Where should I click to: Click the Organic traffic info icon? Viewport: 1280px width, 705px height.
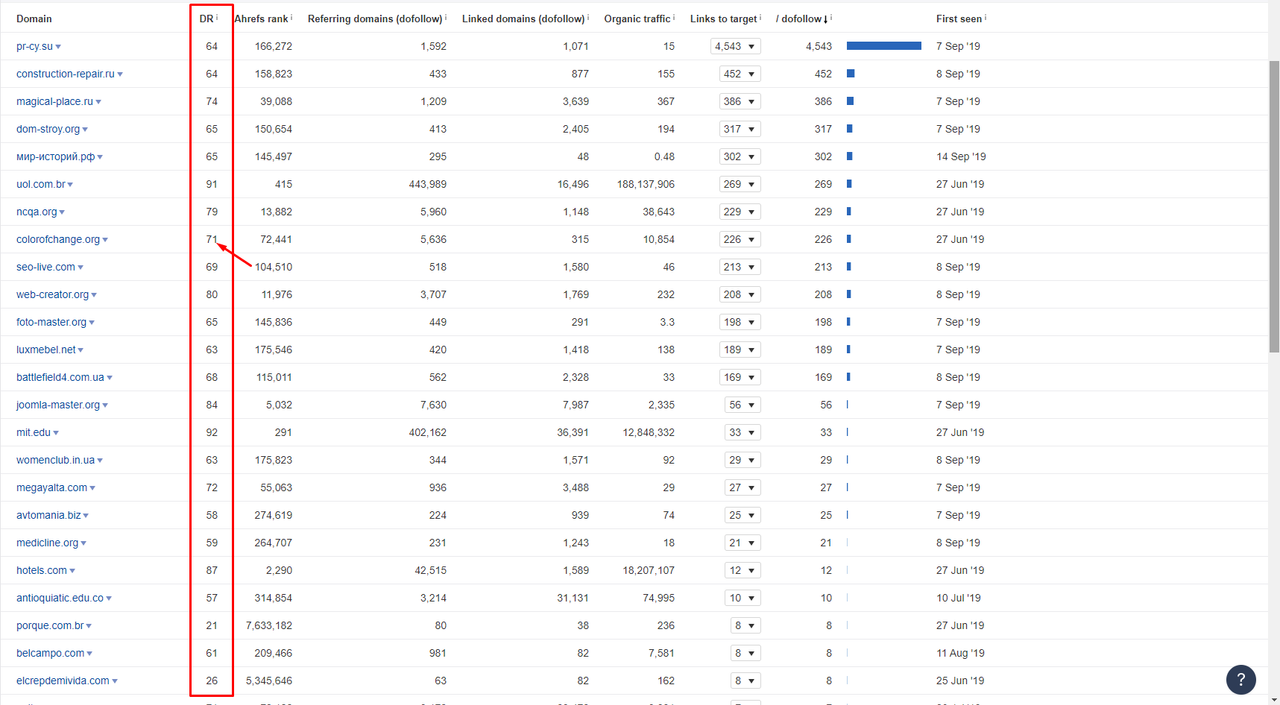675,17
